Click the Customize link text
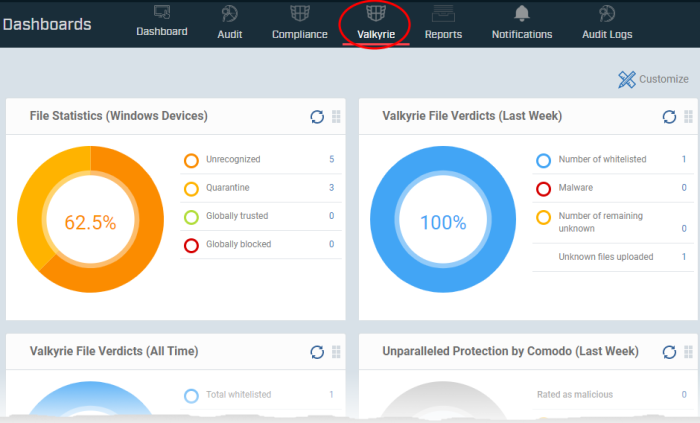The width and height of the screenshot is (700, 423). click(x=664, y=79)
